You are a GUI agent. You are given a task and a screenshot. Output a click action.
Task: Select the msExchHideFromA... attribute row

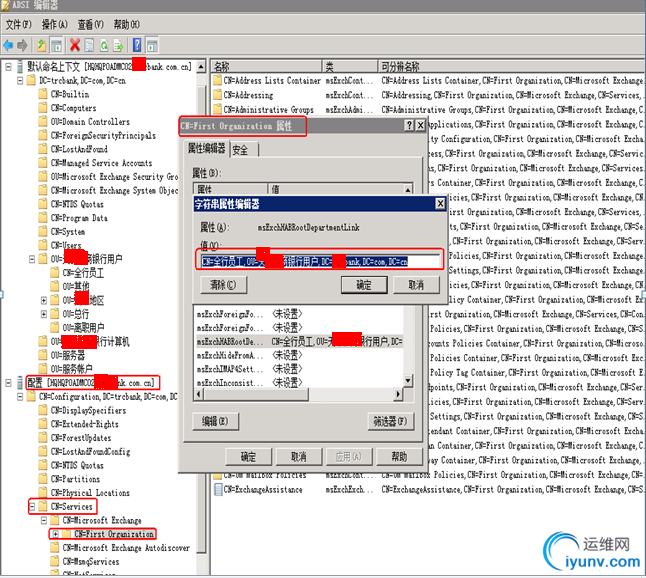click(x=299, y=355)
